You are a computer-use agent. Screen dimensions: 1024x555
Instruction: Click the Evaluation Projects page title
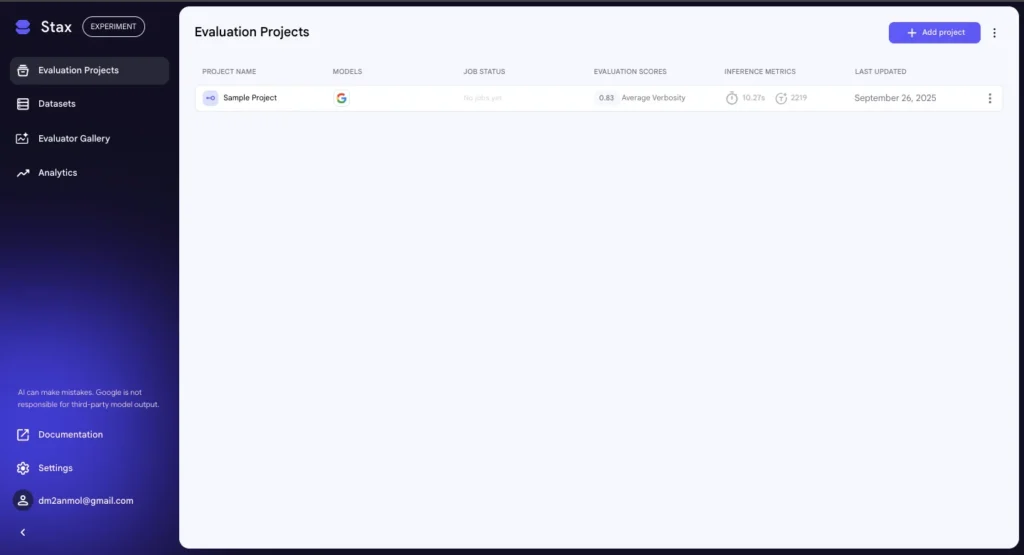point(252,32)
